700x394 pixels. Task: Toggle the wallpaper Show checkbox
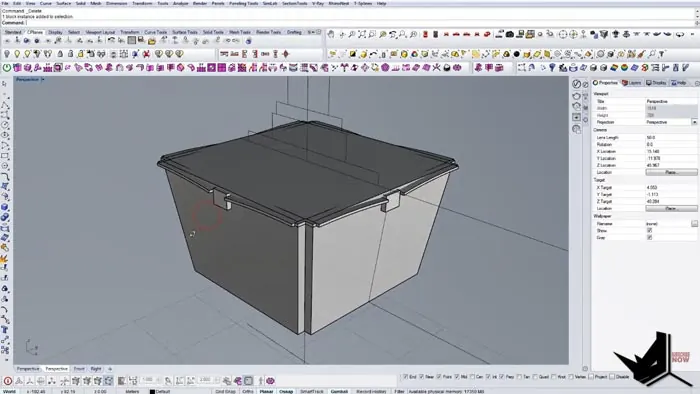pos(649,231)
